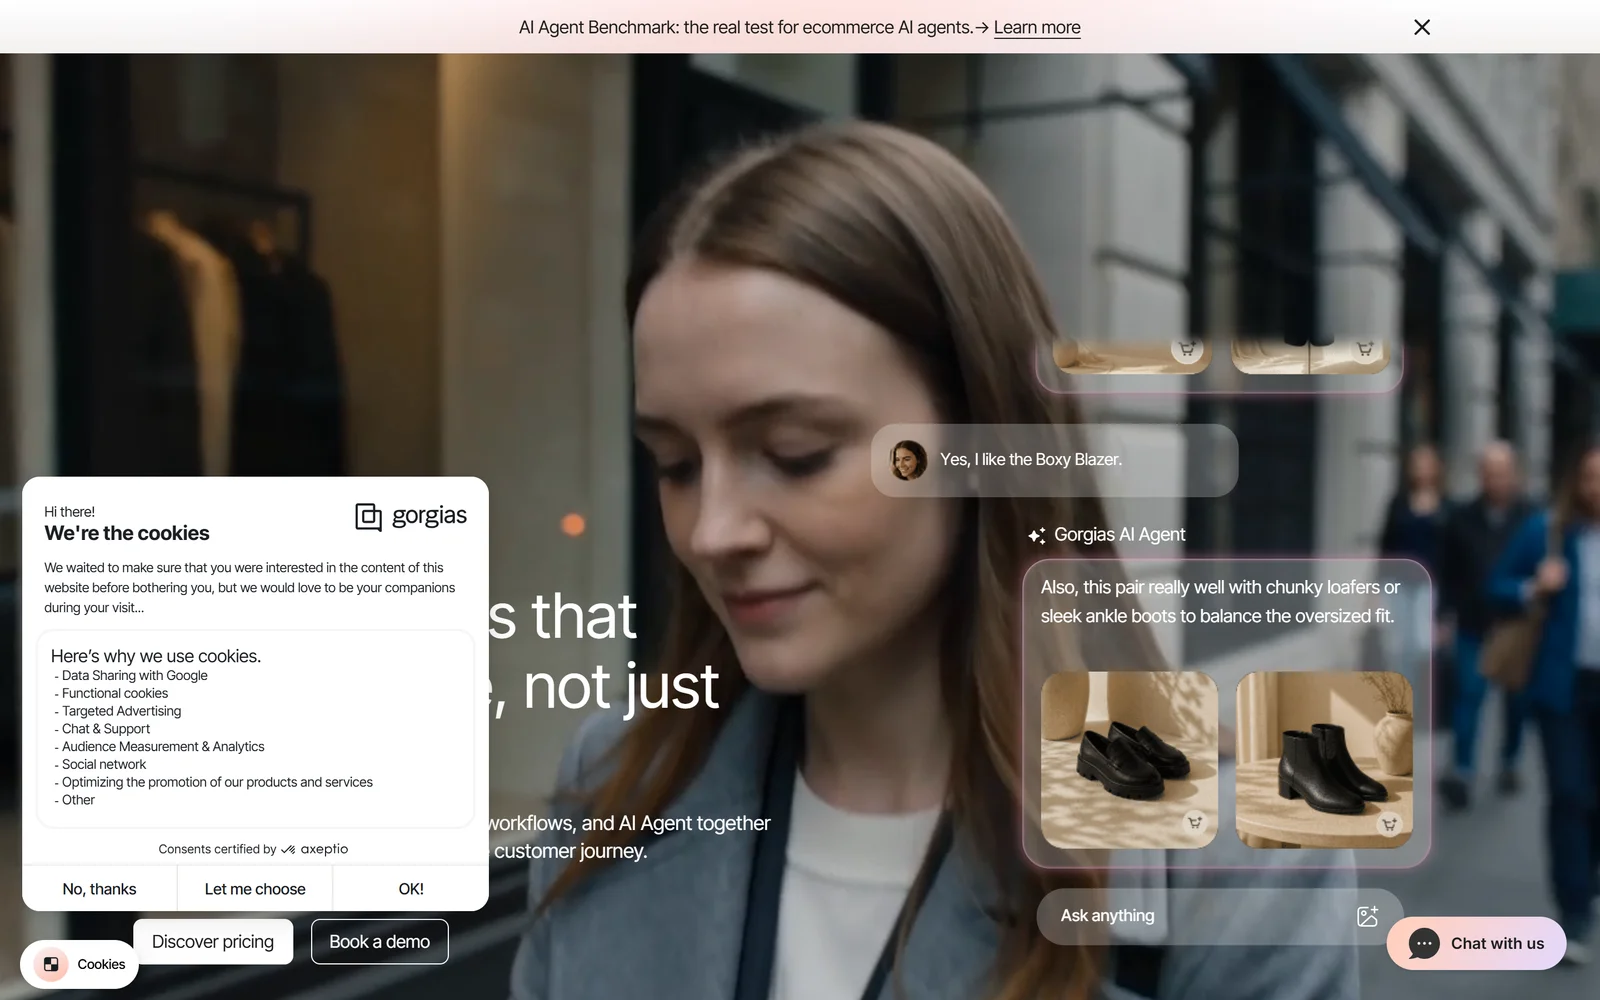Screen dimensions: 1600x1000
Task: Click cart icon on upper left product card
Action: 1187,349
